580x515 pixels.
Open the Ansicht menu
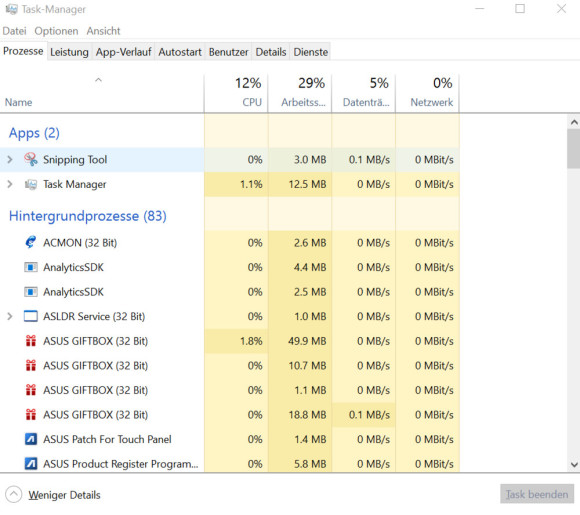pyautogui.click(x=103, y=31)
